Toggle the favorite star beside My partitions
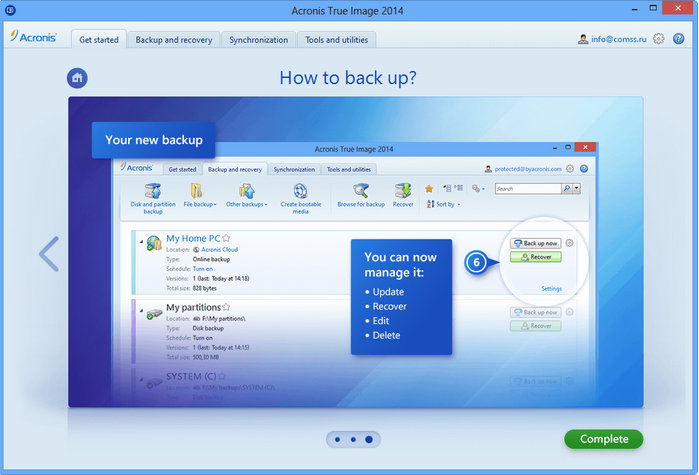This screenshot has width=699, height=475. (x=226, y=307)
